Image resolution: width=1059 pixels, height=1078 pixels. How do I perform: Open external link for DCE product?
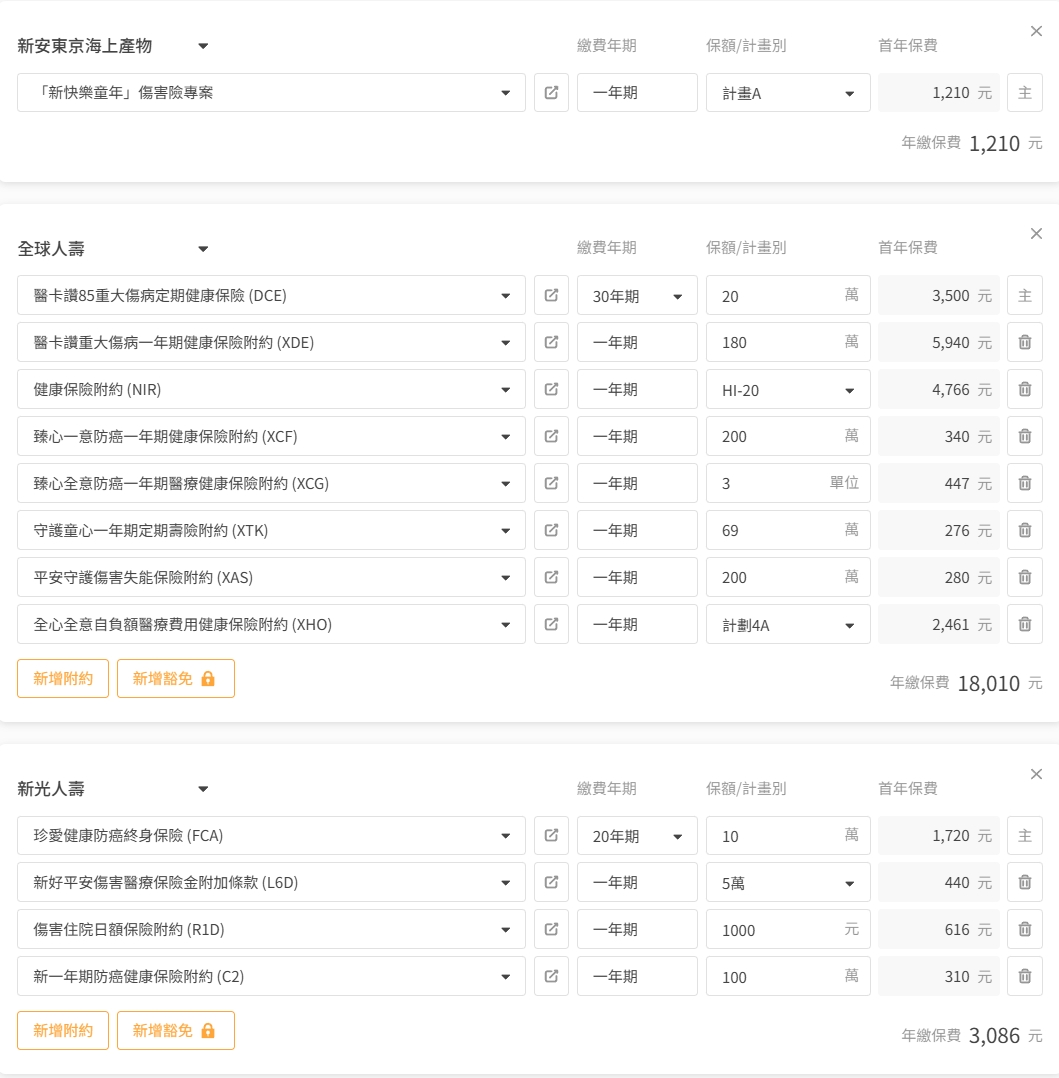click(x=552, y=296)
